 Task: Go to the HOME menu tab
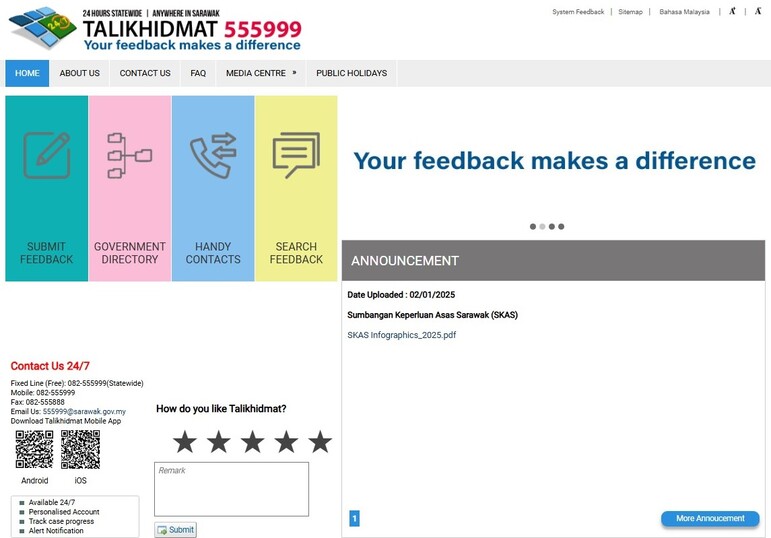(x=27, y=73)
